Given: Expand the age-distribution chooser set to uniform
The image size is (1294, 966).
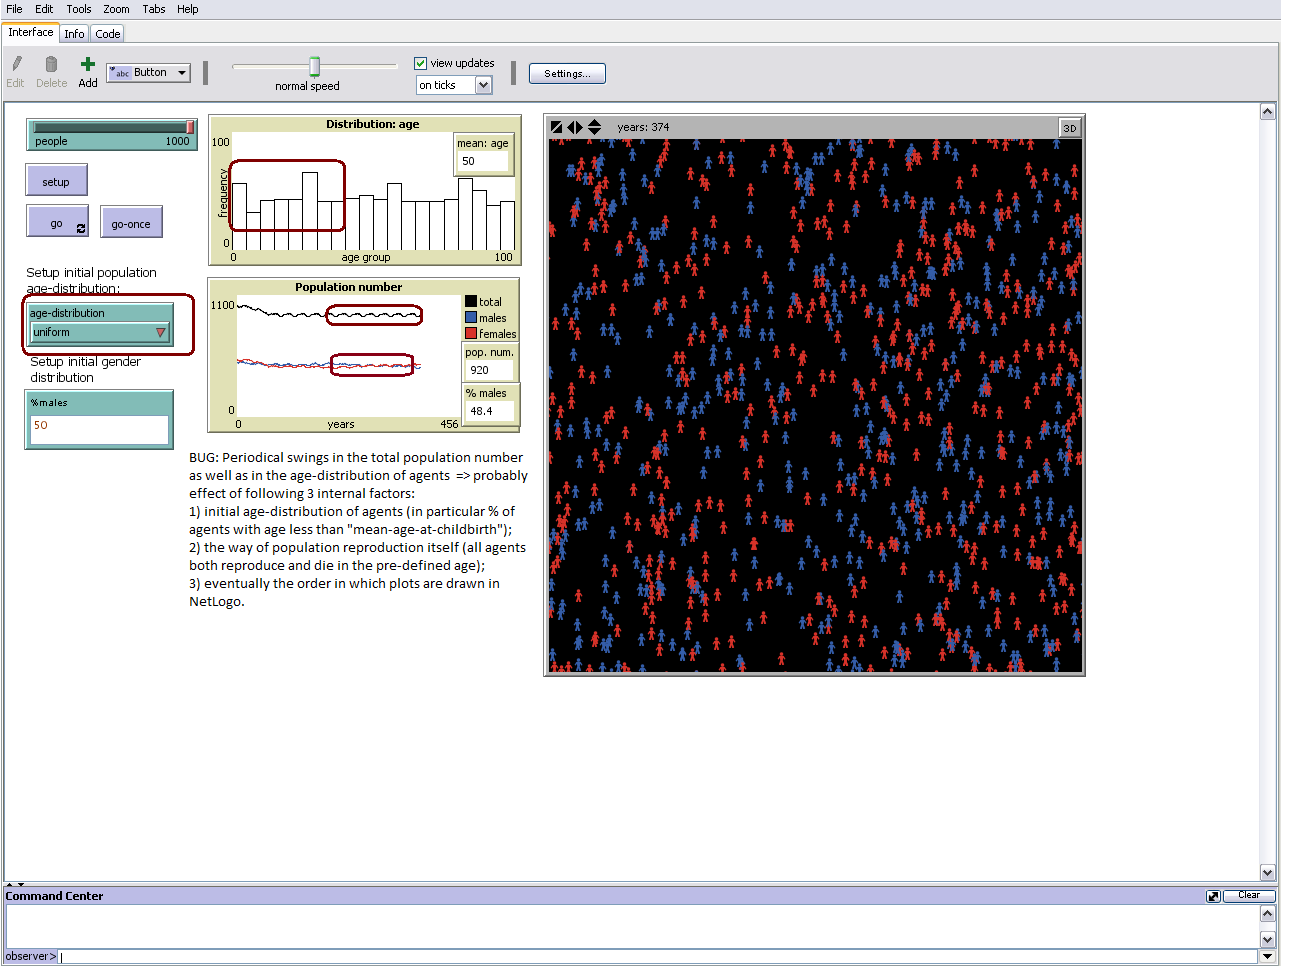Looking at the screenshot, I should [x=100, y=332].
